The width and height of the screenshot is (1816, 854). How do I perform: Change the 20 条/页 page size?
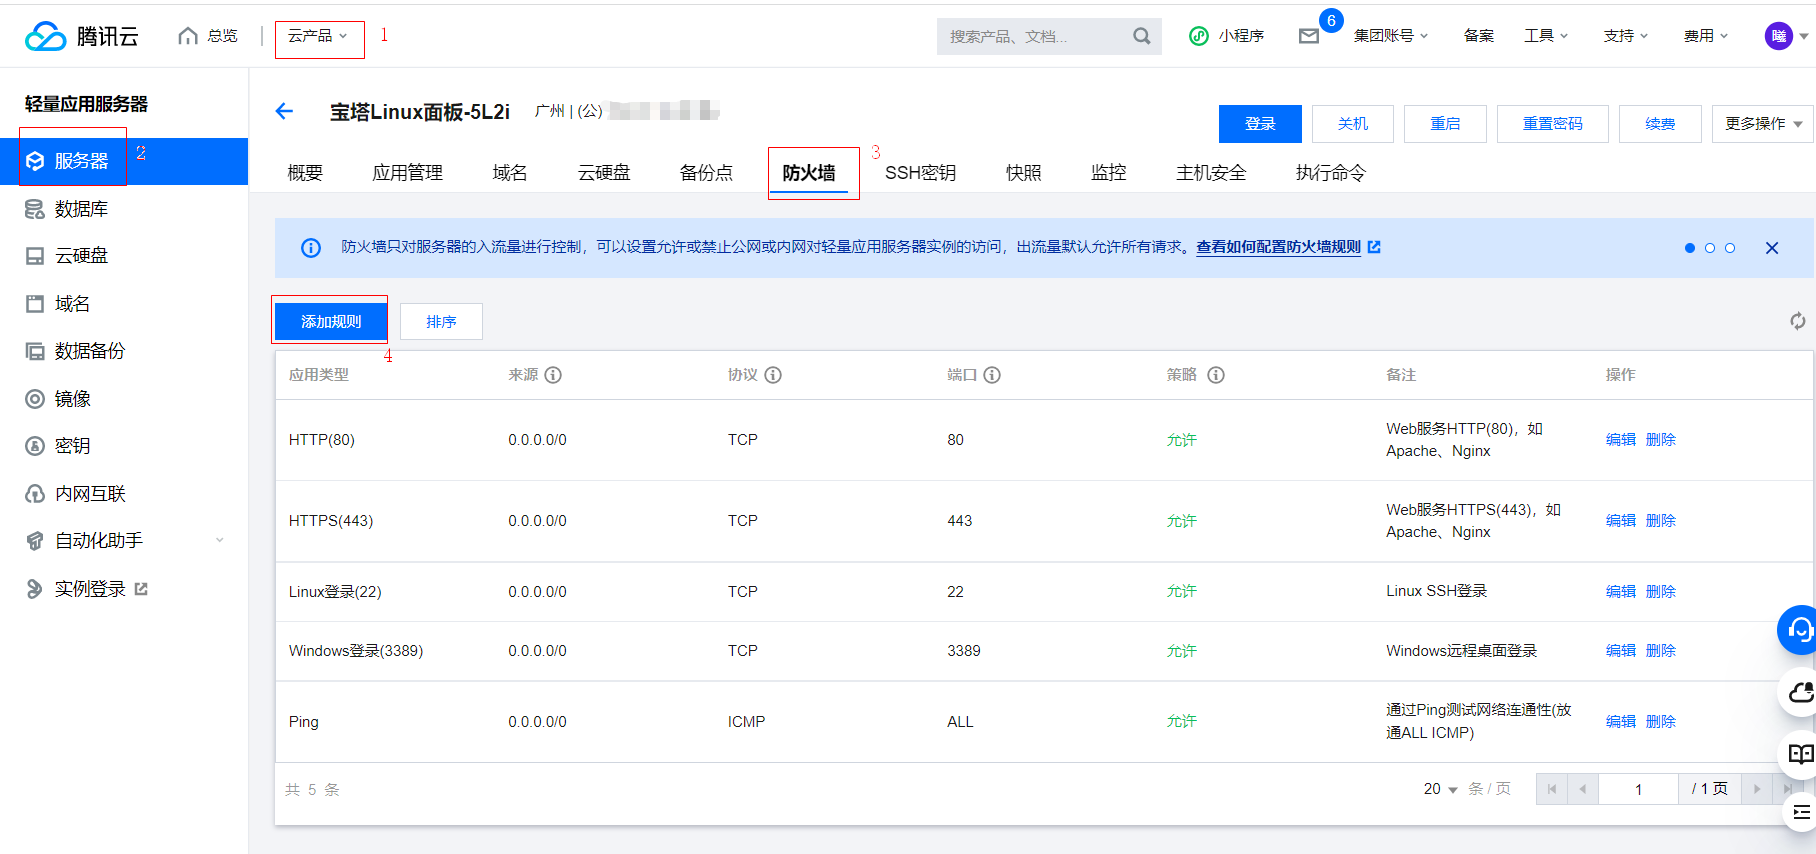coord(1440,789)
